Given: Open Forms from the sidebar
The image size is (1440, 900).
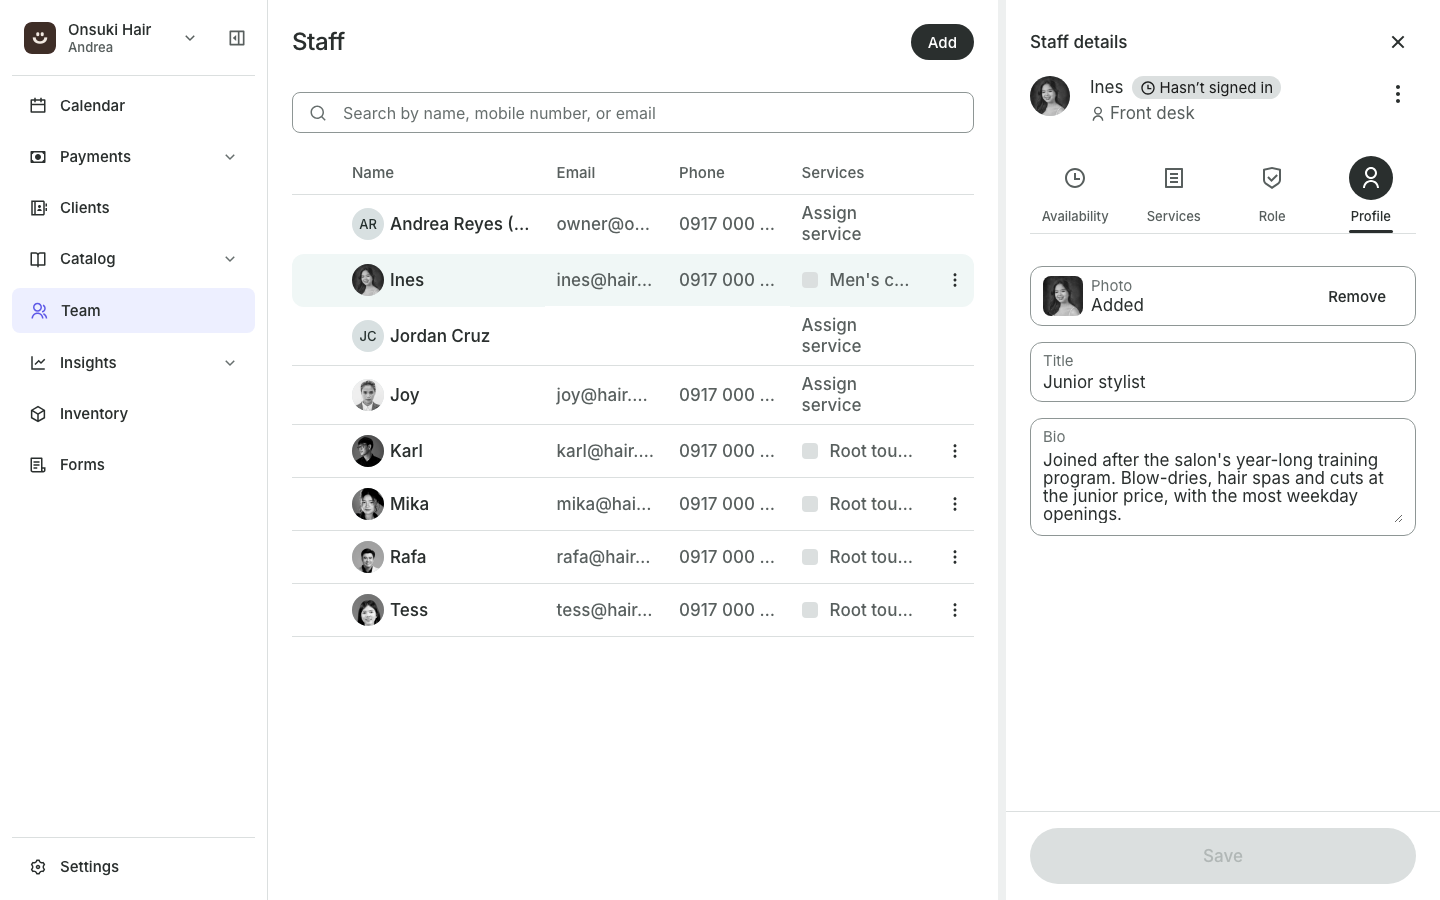Looking at the screenshot, I should (133, 465).
